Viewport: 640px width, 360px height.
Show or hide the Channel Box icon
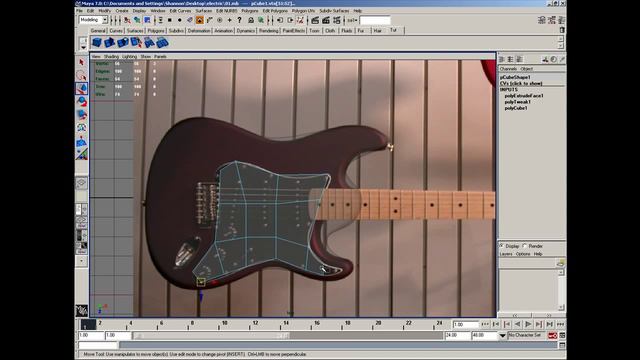(x=562, y=20)
